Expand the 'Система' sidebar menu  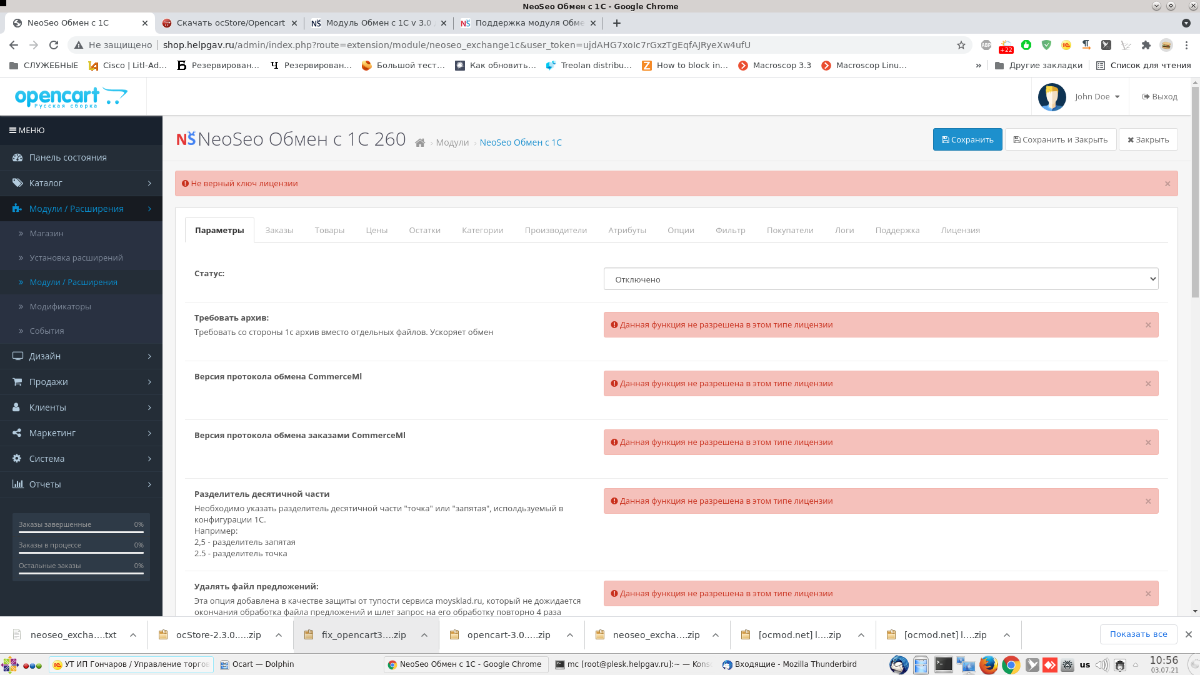point(81,459)
